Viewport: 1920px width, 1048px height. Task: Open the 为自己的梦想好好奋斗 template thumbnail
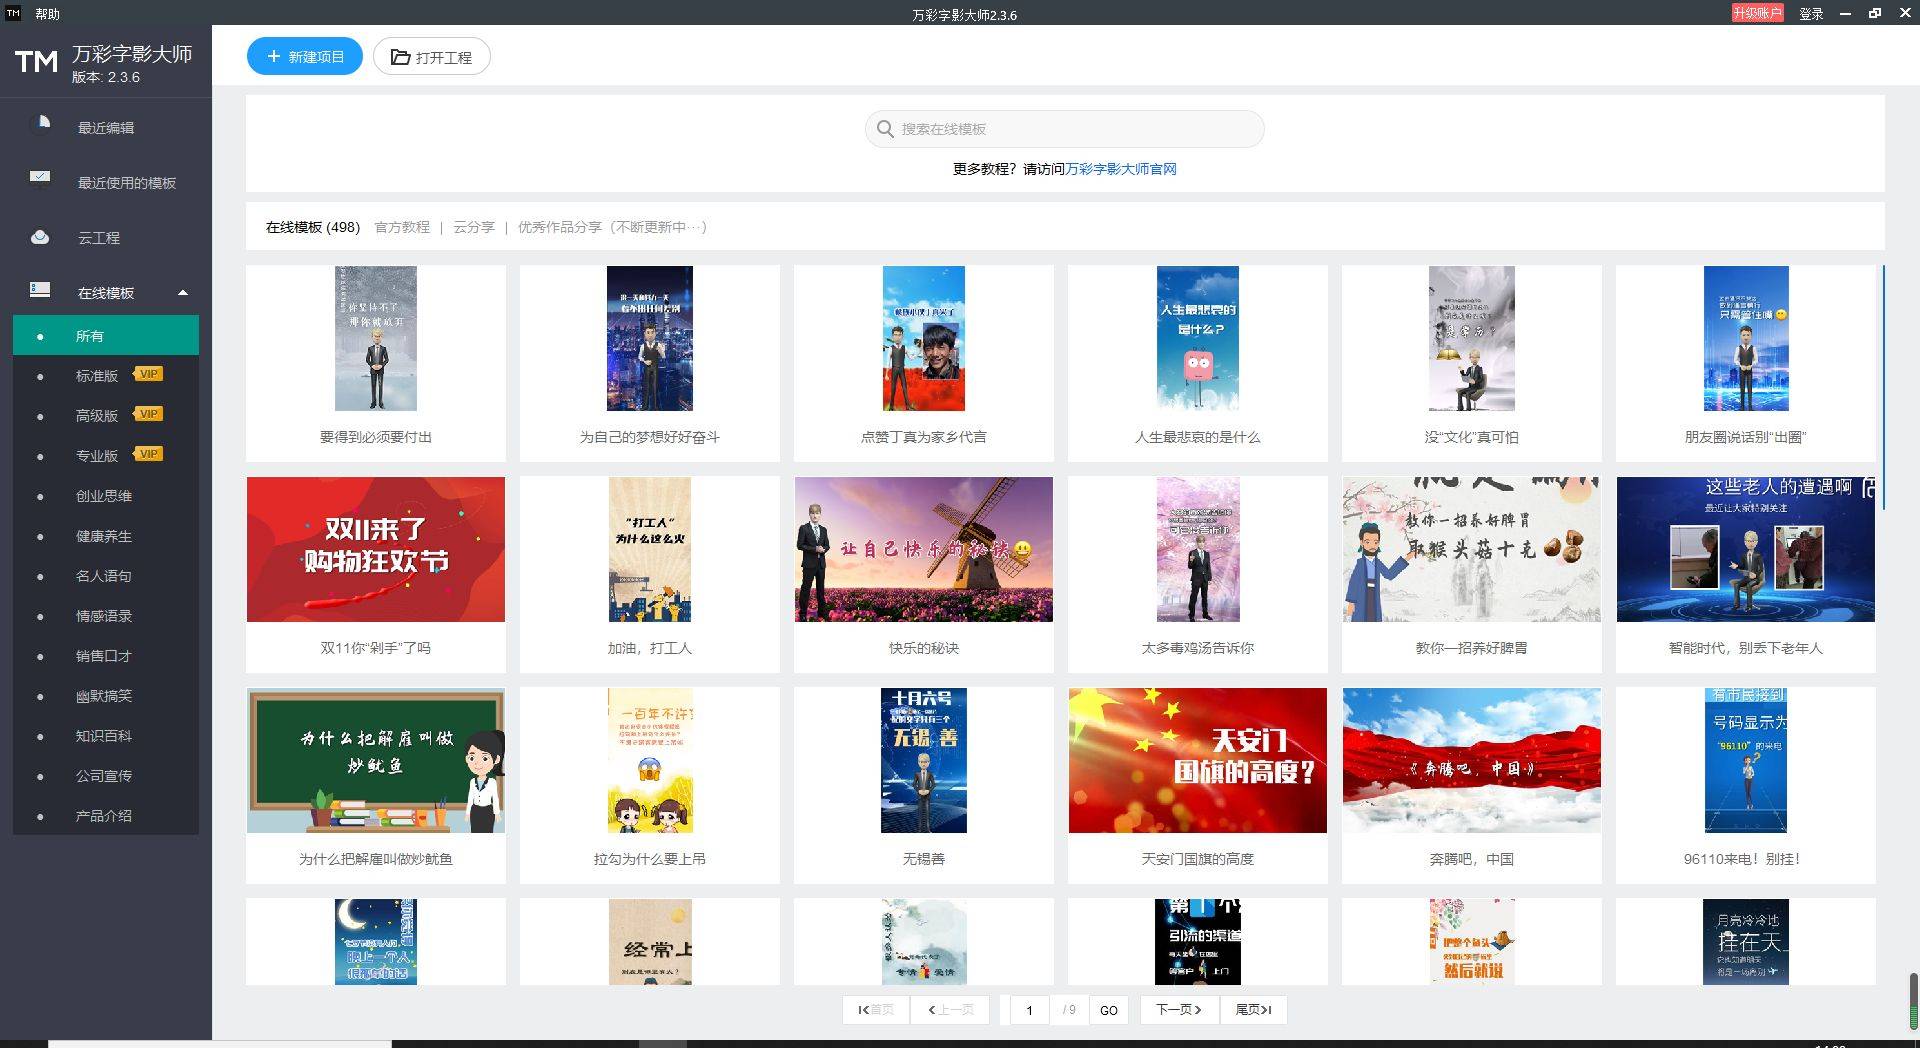point(650,338)
